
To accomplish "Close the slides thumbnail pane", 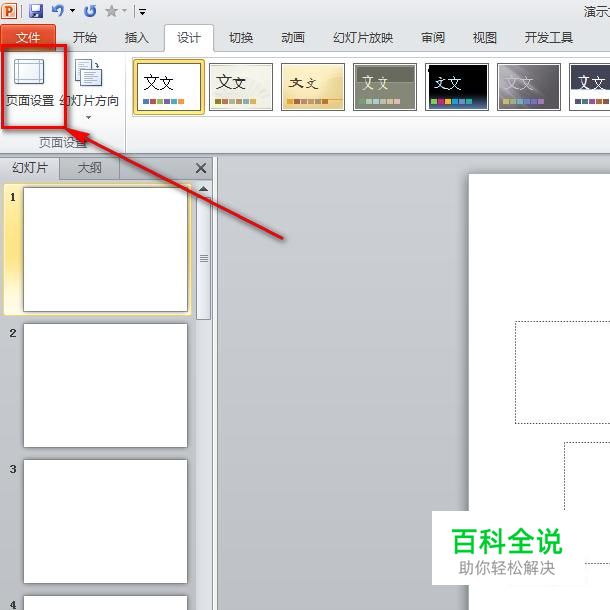I will (x=201, y=168).
